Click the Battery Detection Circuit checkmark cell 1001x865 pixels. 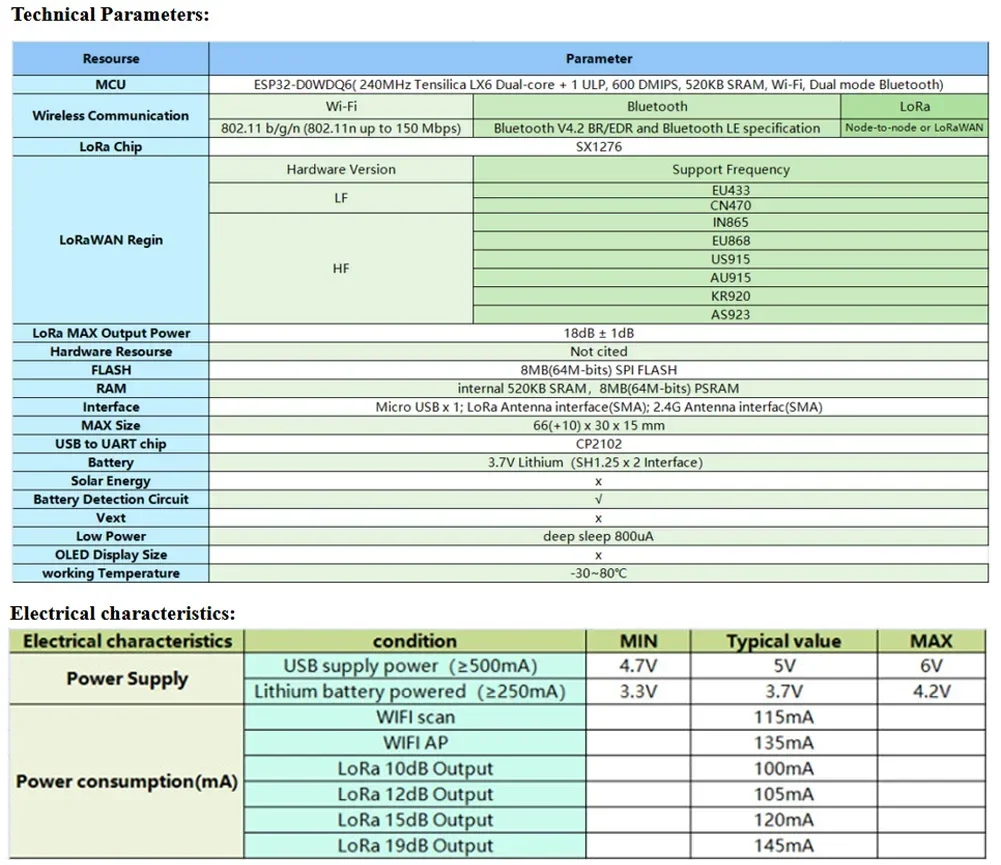(x=598, y=499)
